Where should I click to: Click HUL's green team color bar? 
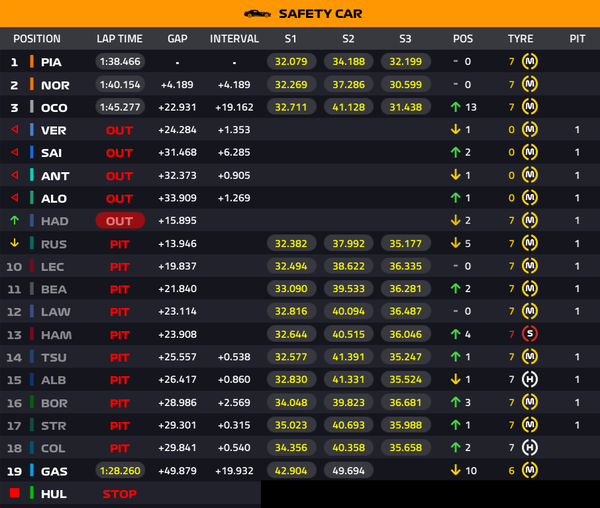[x=32, y=493]
